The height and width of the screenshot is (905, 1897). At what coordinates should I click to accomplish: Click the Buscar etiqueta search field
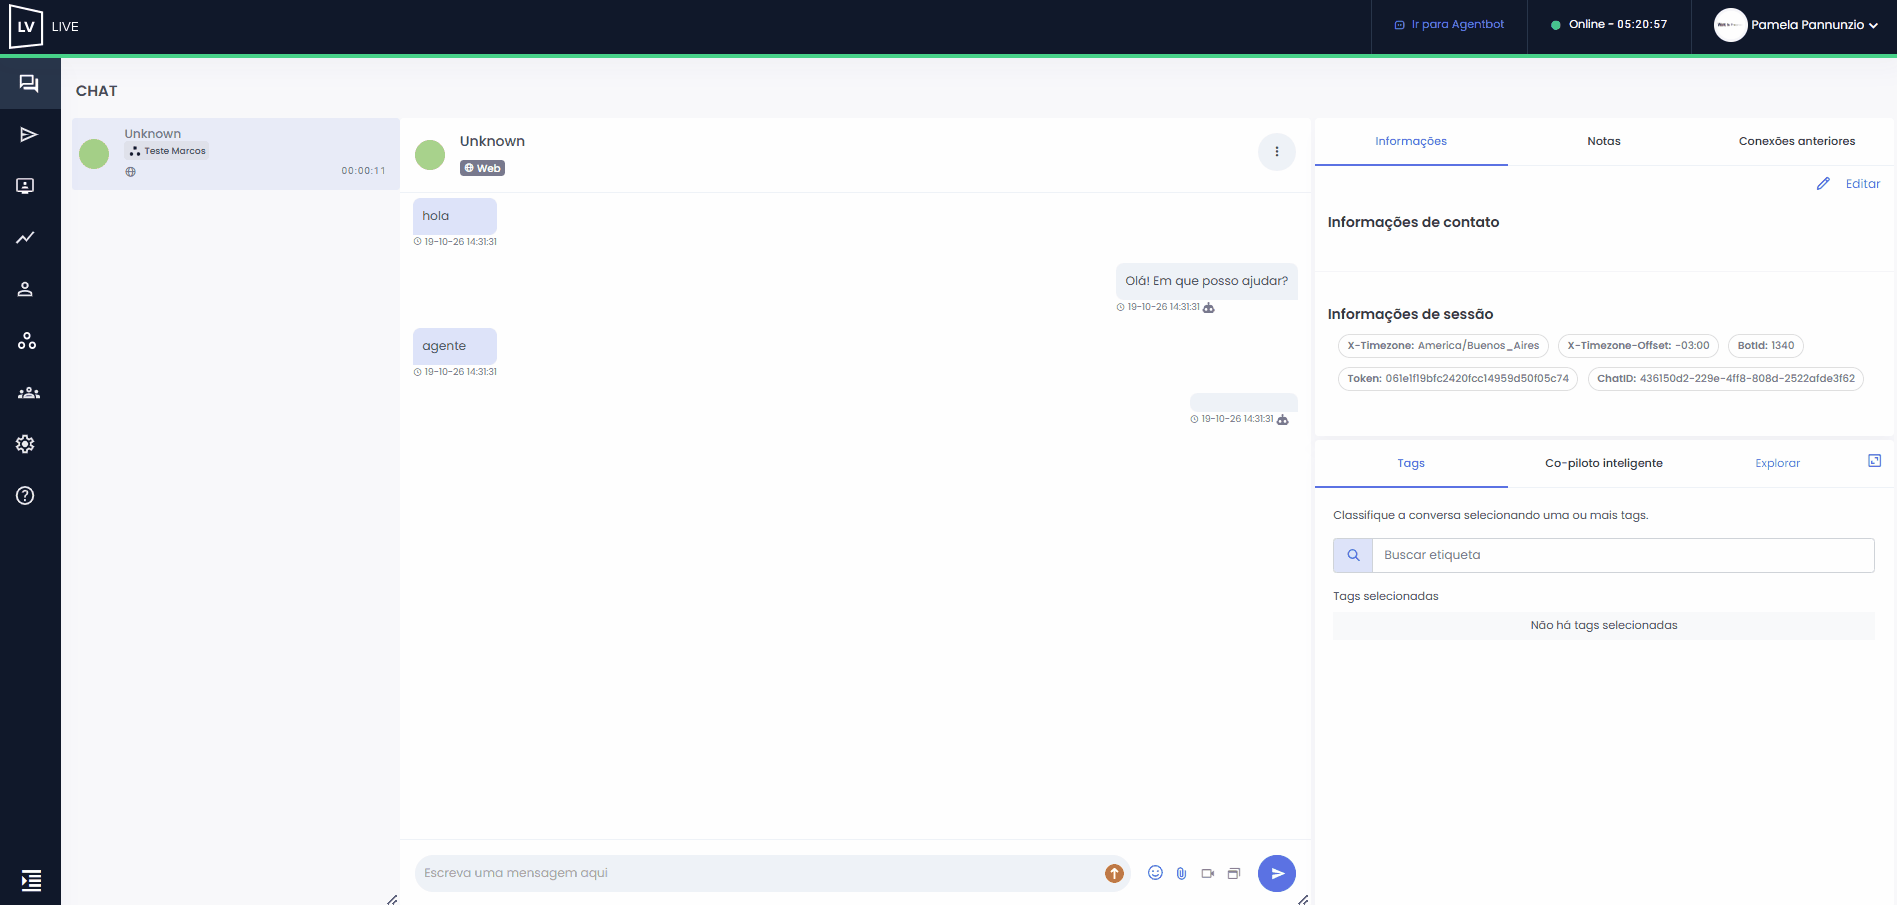1623,555
